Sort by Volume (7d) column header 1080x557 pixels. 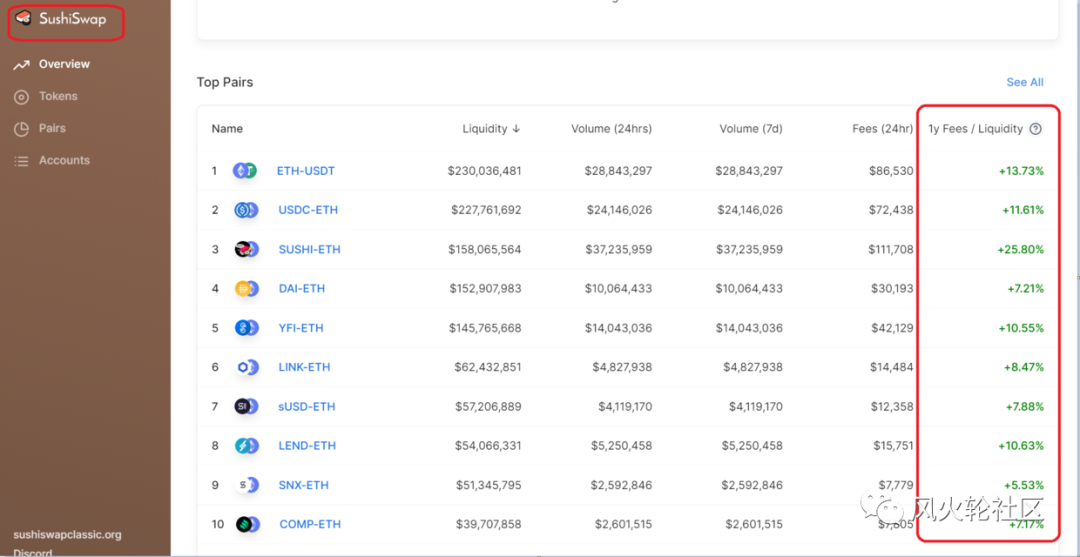(751, 129)
